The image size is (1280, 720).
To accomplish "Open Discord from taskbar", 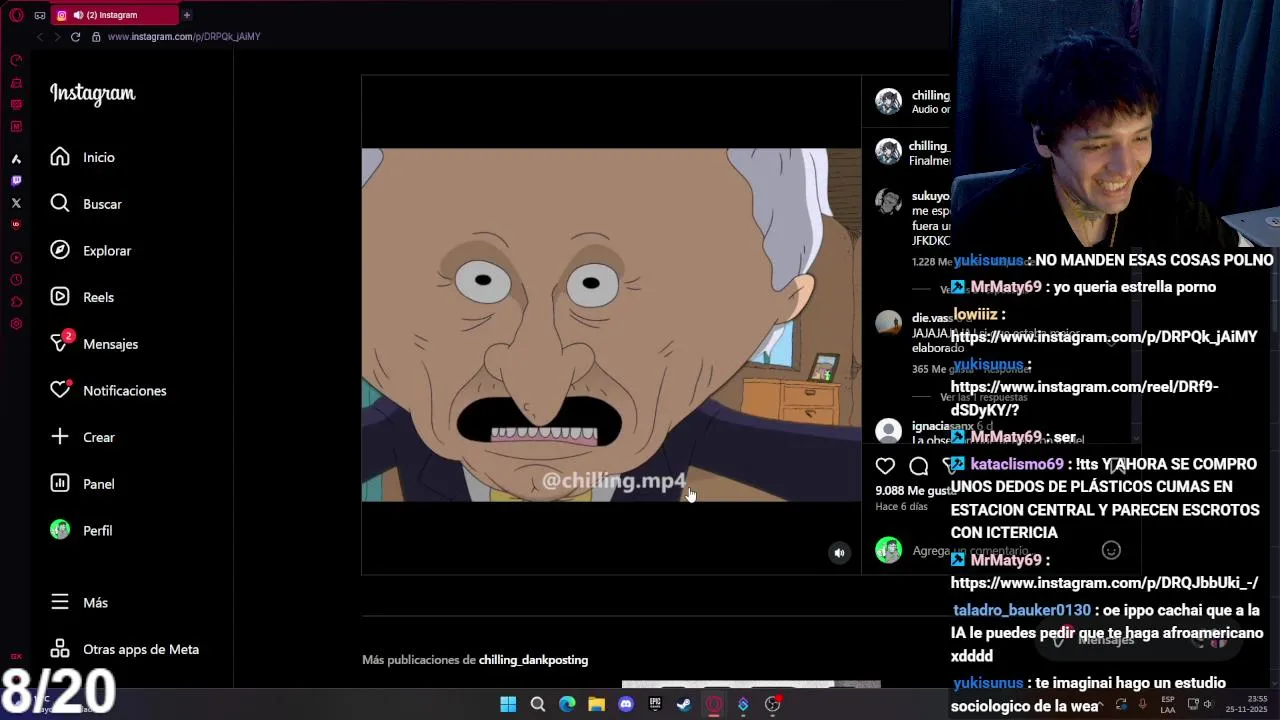I will point(626,704).
